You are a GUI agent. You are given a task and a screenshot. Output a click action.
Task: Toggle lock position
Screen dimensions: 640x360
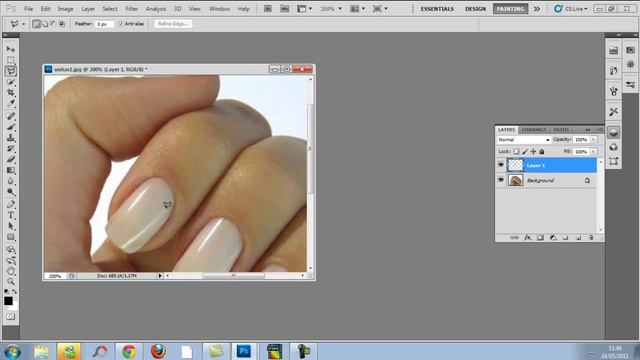tap(533, 151)
